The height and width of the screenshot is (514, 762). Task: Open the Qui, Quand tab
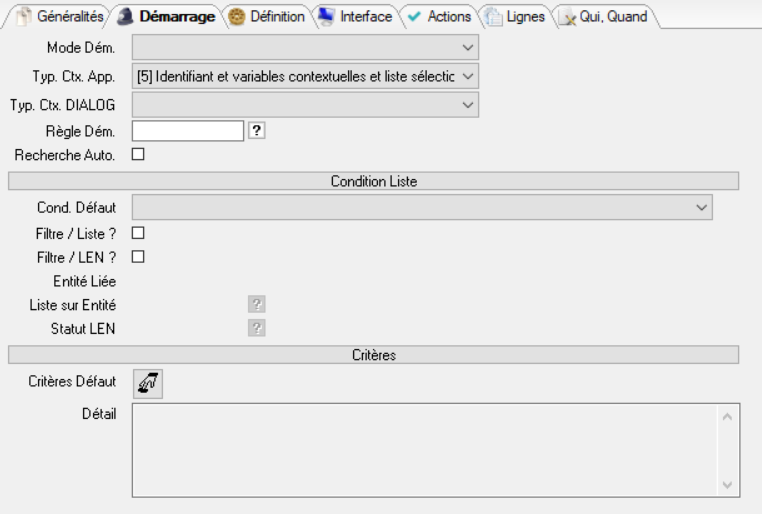pyautogui.click(x=606, y=17)
